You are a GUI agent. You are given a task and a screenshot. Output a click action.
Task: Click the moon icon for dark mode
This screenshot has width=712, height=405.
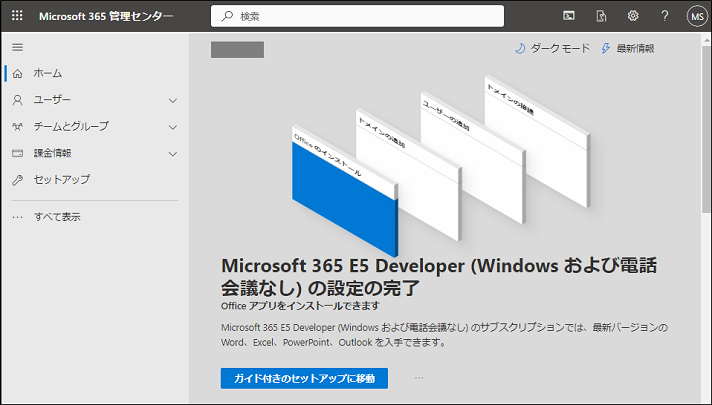tap(520, 49)
